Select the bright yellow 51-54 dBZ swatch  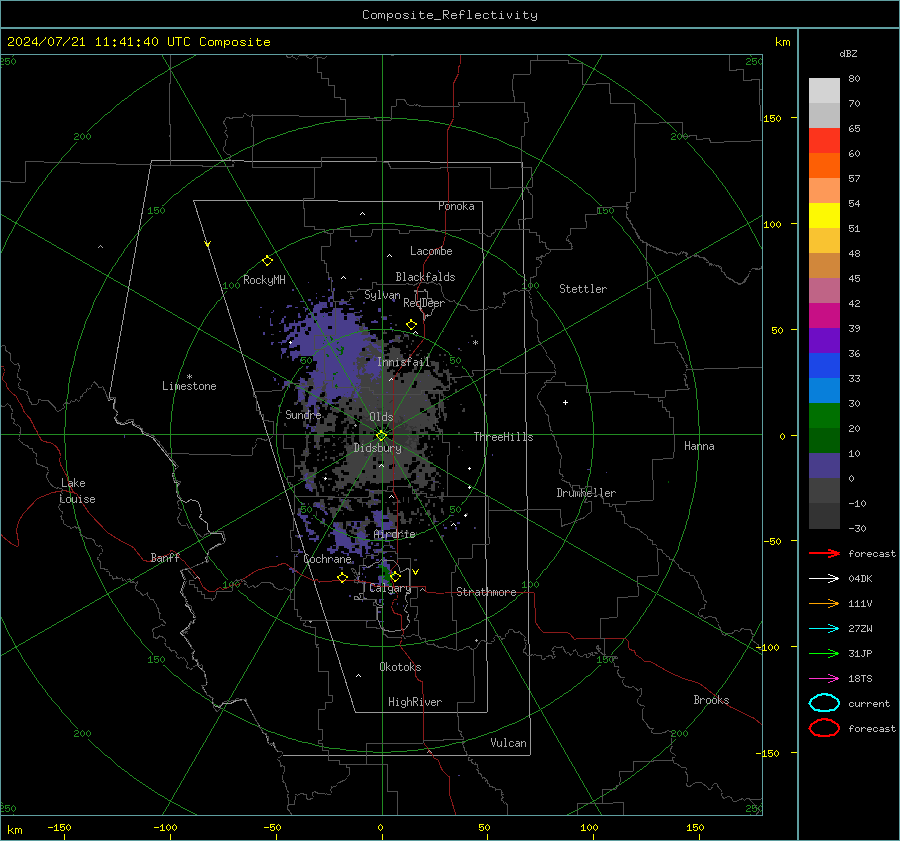824,215
